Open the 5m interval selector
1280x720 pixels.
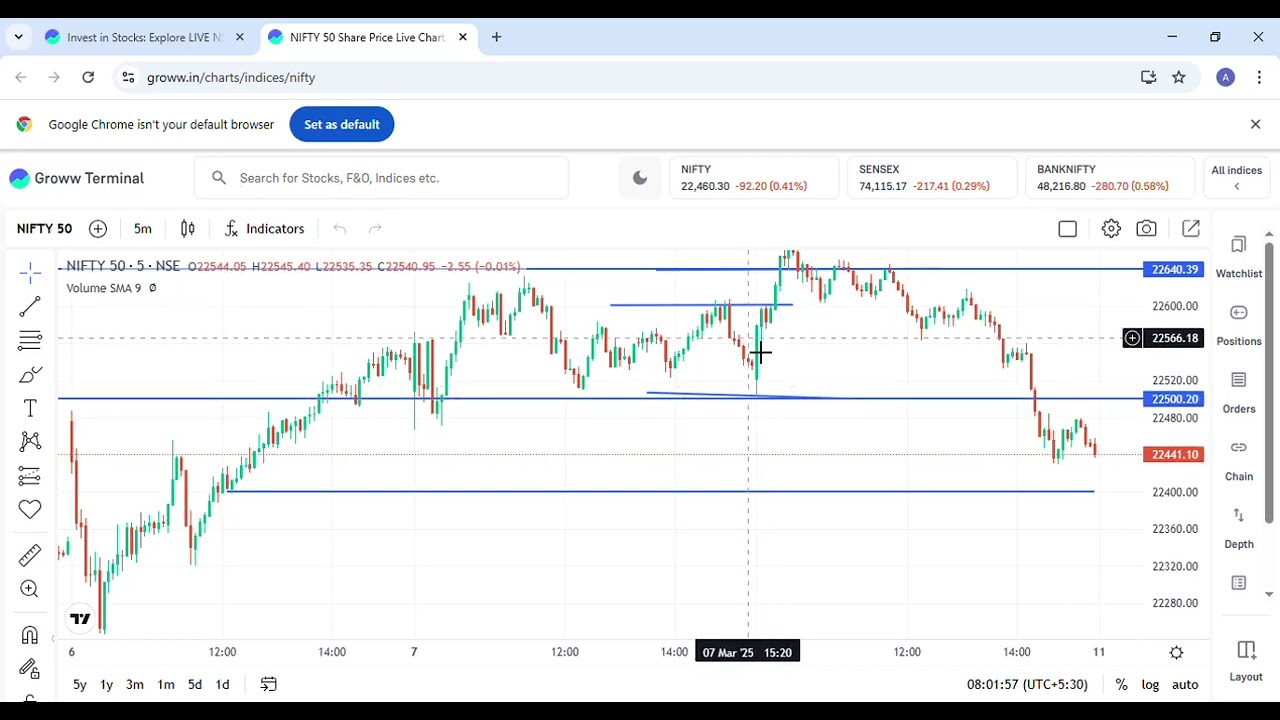(143, 229)
